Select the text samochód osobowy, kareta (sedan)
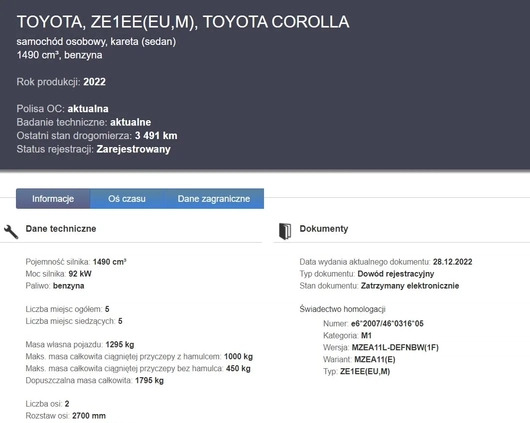This screenshot has height=423, width=530. pyautogui.click(x=96, y=42)
